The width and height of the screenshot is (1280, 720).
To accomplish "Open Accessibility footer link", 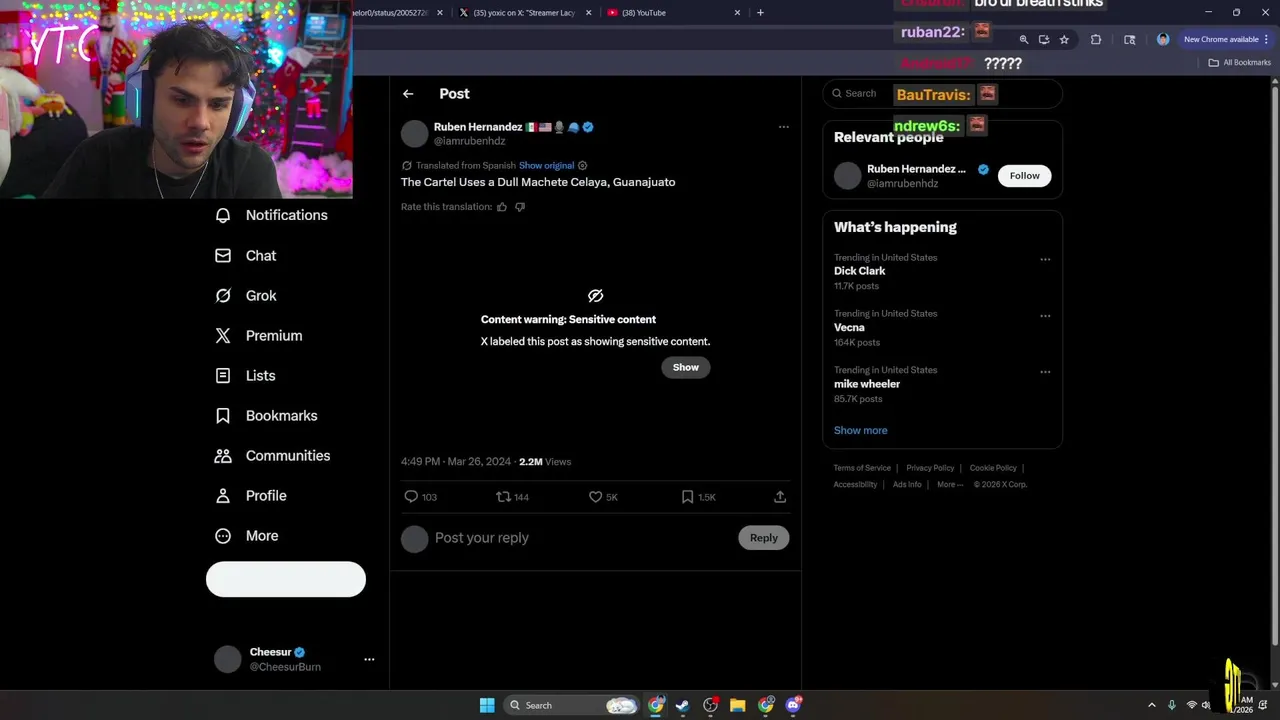I will [855, 485].
